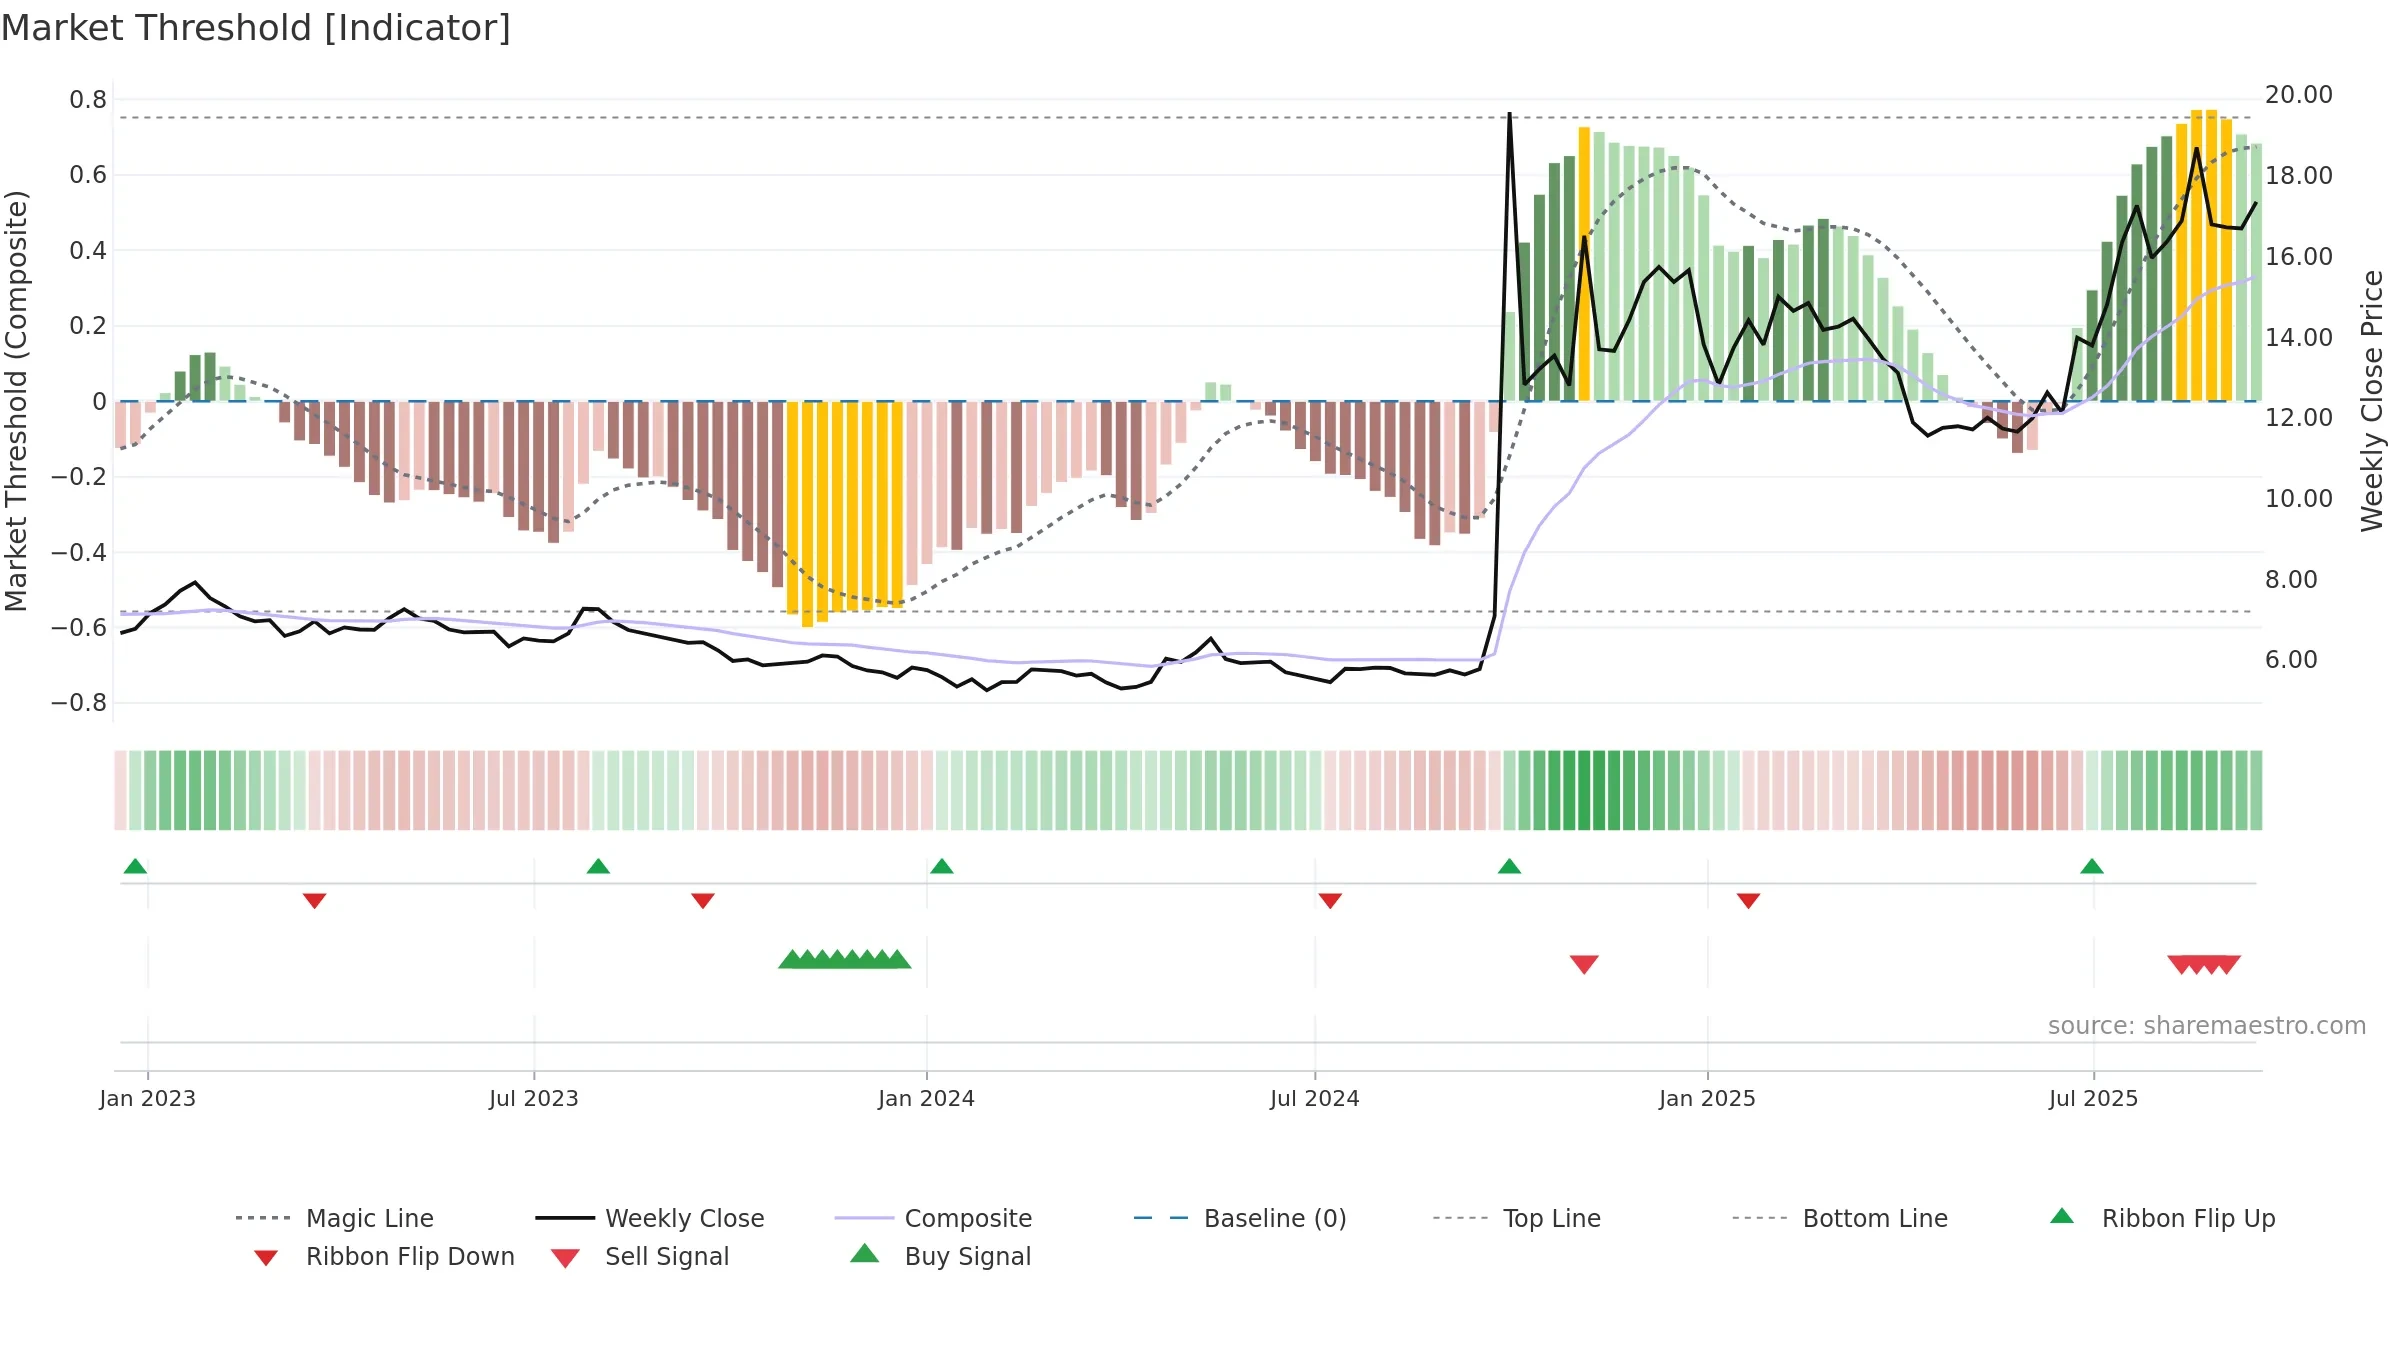Click the Ribbon Flip Up marker near Aug 2023
The width and height of the screenshot is (2400, 1350).
pyautogui.click(x=598, y=866)
